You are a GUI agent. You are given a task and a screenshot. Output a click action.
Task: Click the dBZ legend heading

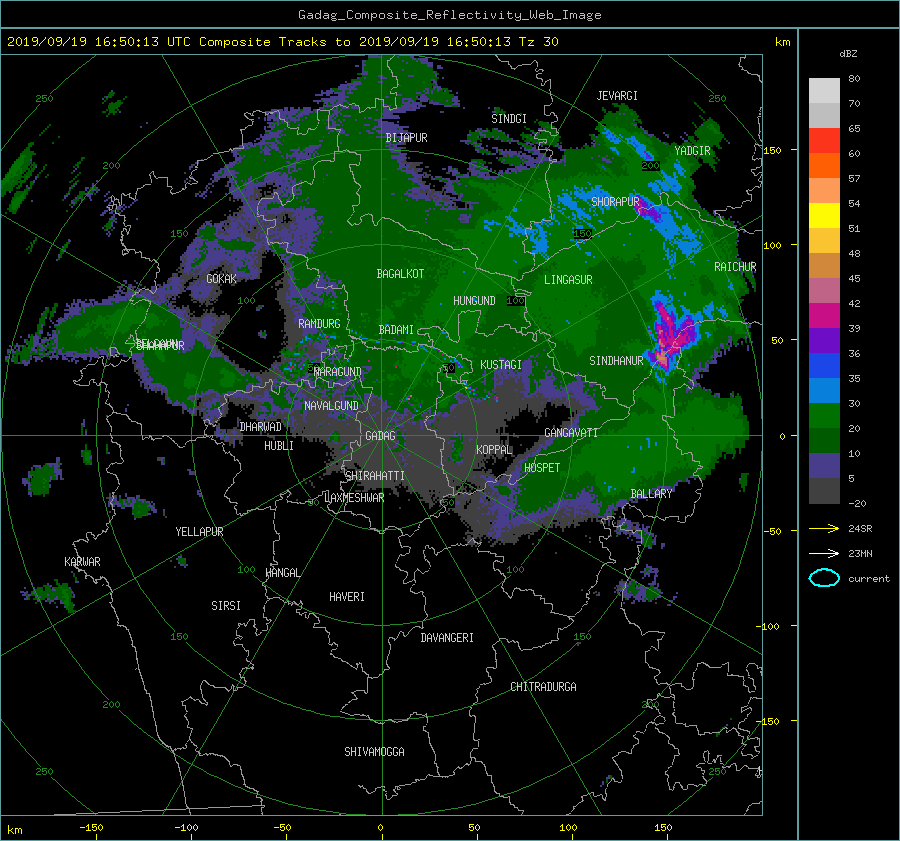coord(848,53)
